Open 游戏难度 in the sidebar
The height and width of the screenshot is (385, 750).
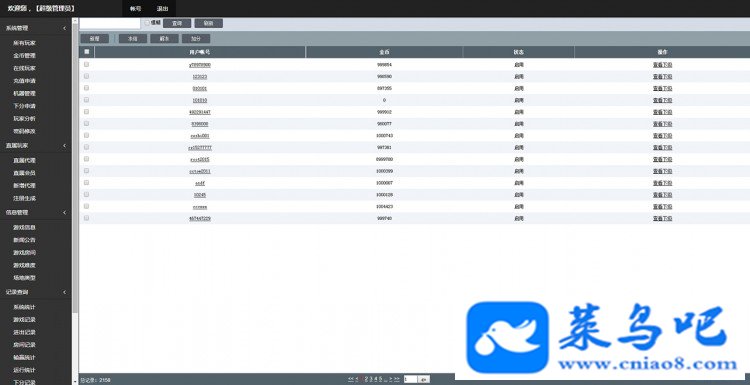click(x=24, y=264)
